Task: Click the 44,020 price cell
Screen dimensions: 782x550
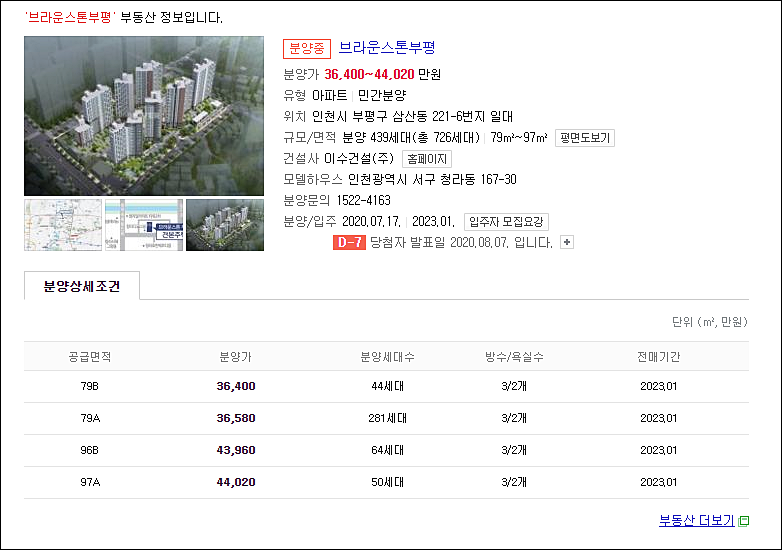Action: pos(236,482)
